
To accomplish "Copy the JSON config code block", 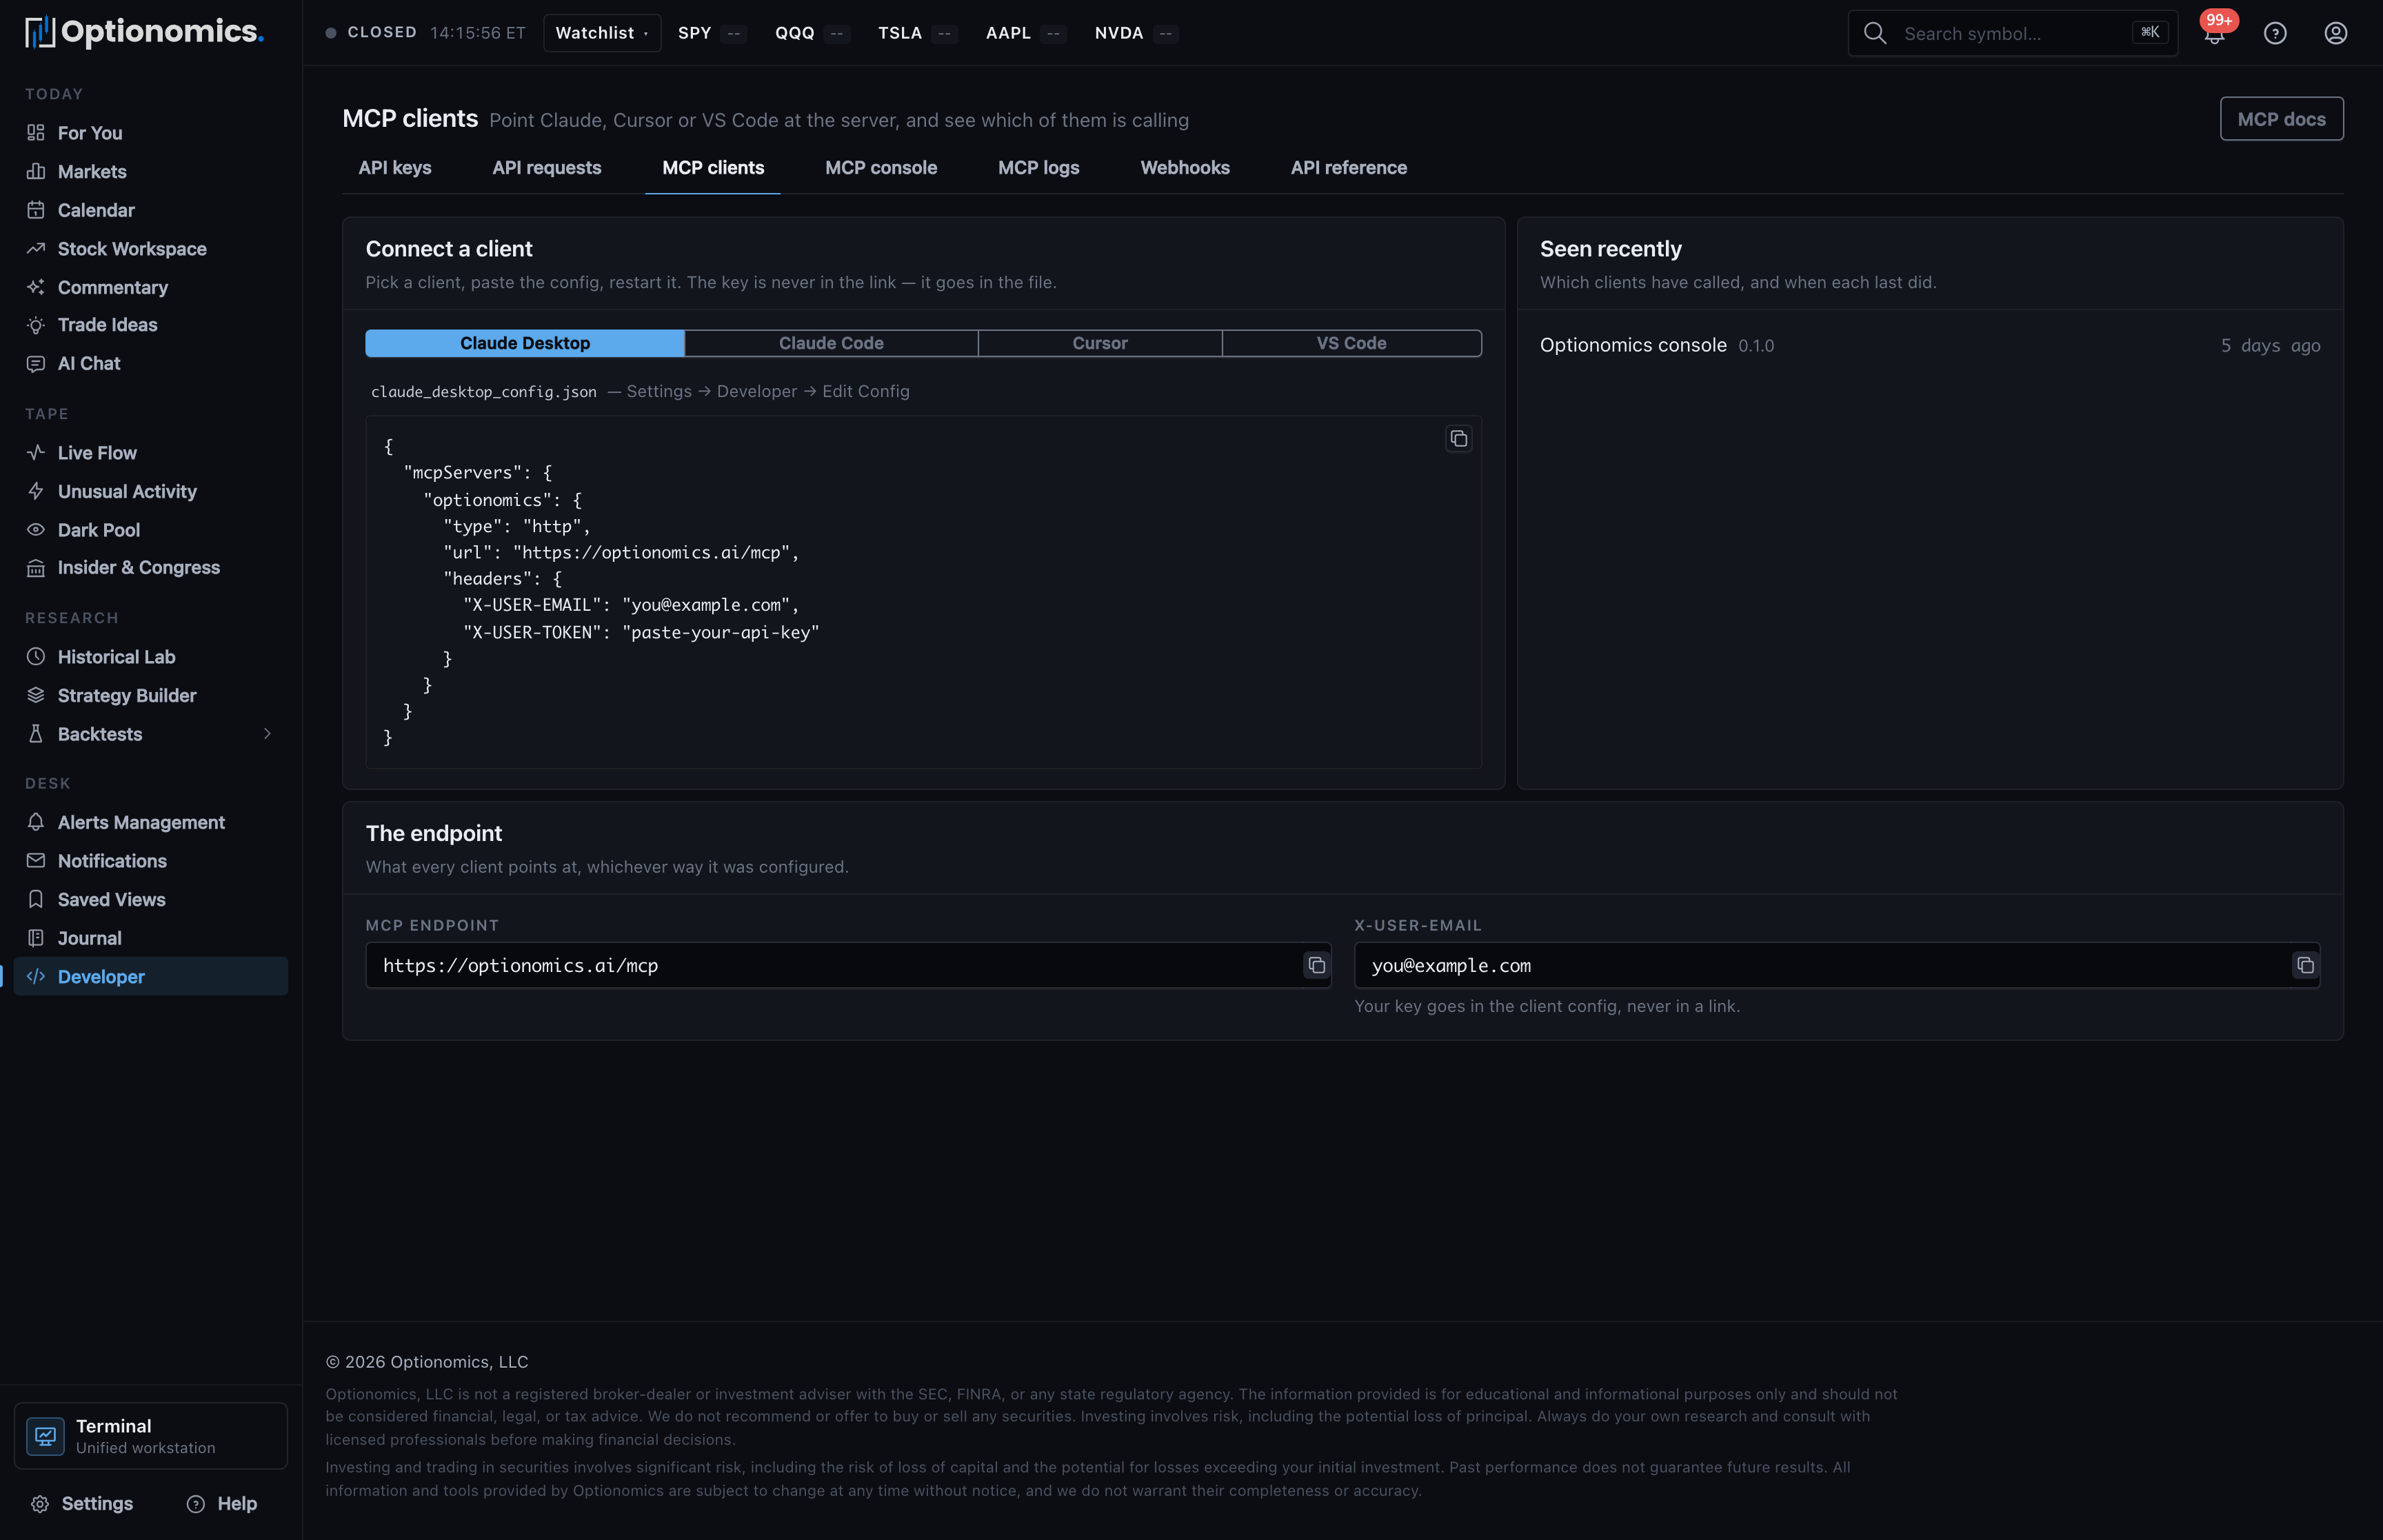I will [1459, 439].
